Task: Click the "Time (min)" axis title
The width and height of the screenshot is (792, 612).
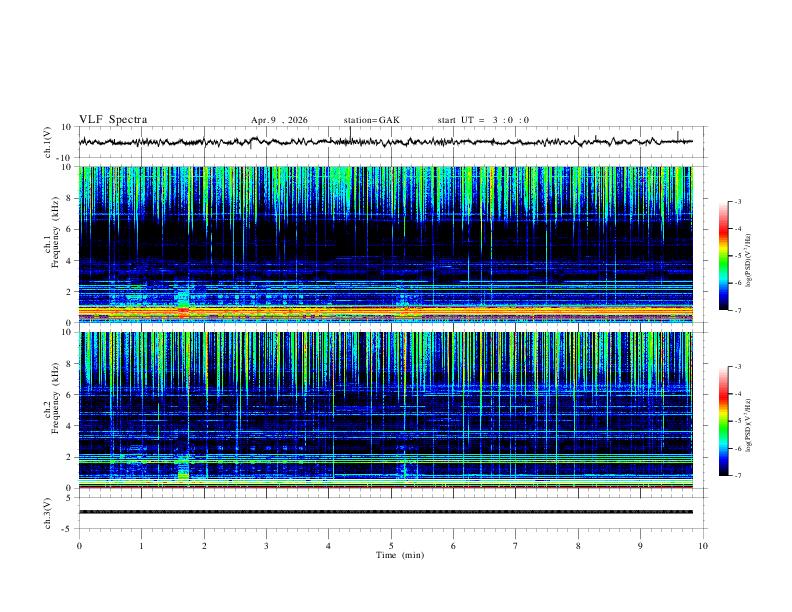Action: coord(400,555)
